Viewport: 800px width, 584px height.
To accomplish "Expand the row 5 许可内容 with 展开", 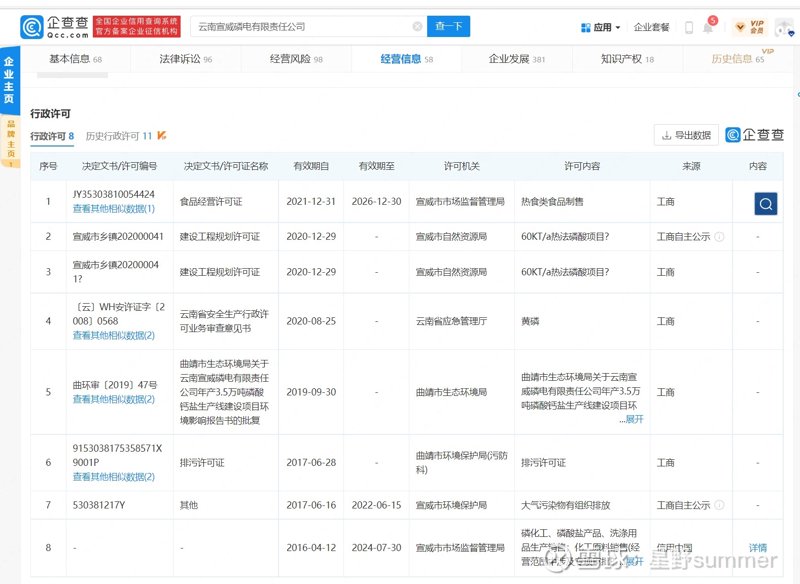I will click(x=635, y=419).
